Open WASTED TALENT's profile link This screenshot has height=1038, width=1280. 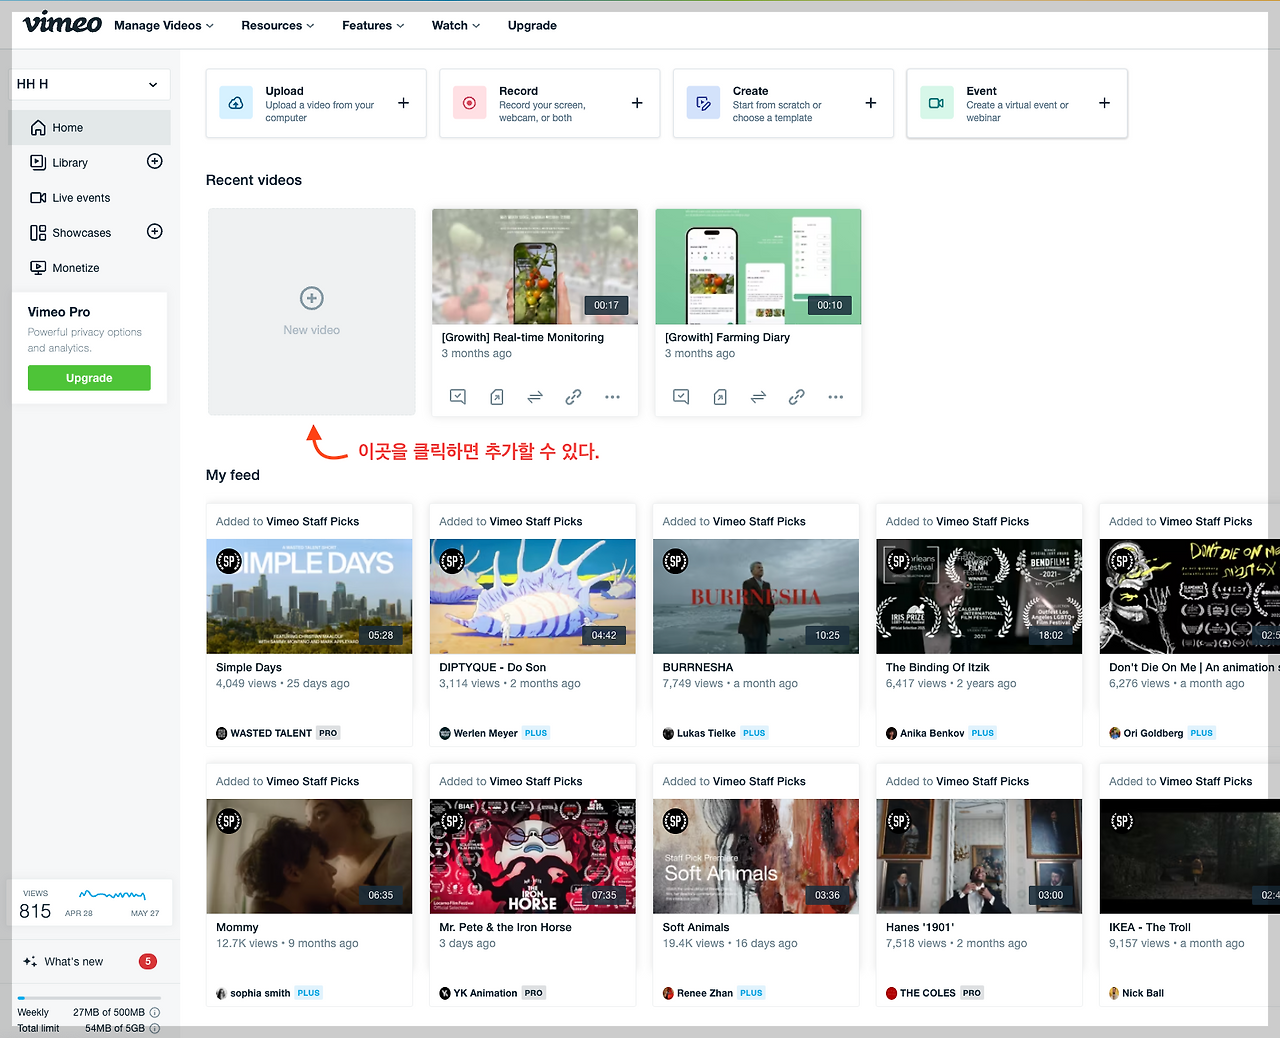click(271, 733)
